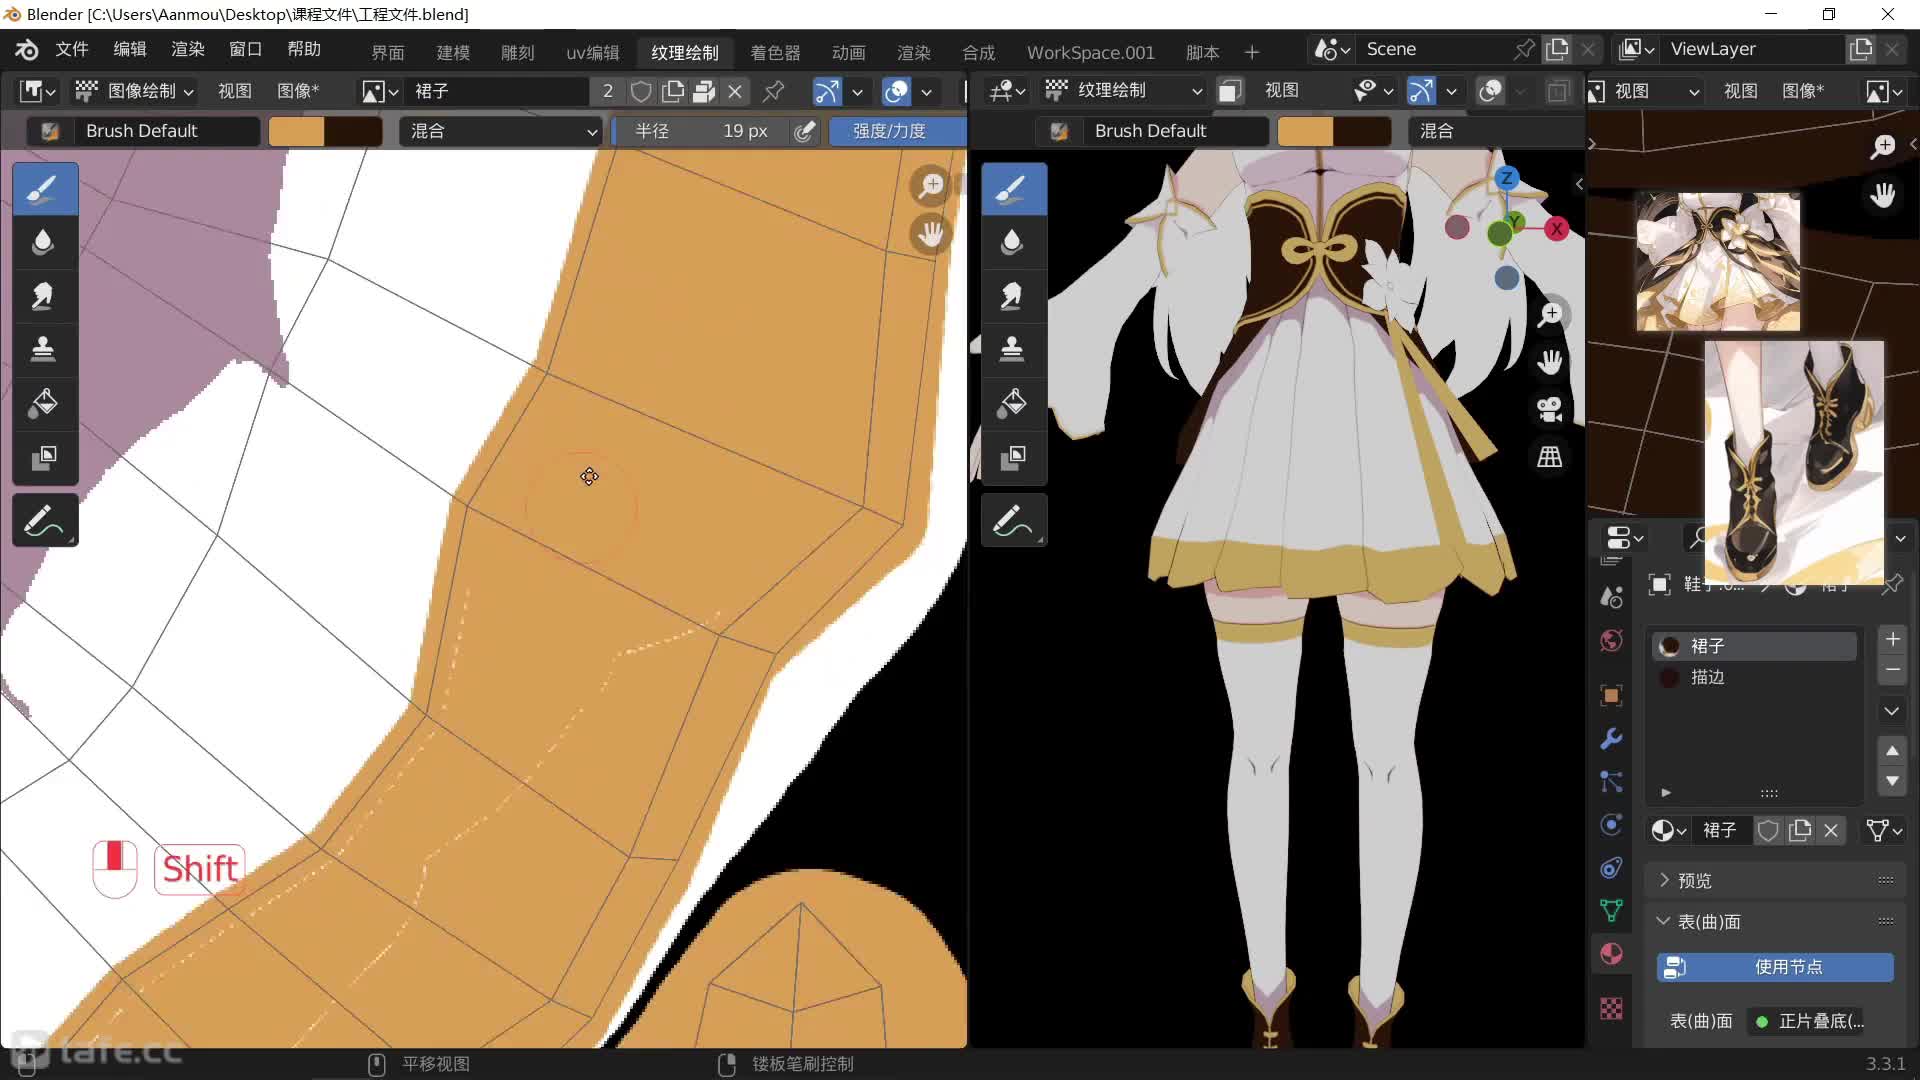
Task: Click the zoom magnifier in 3D viewport
Action: click(1550, 314)
